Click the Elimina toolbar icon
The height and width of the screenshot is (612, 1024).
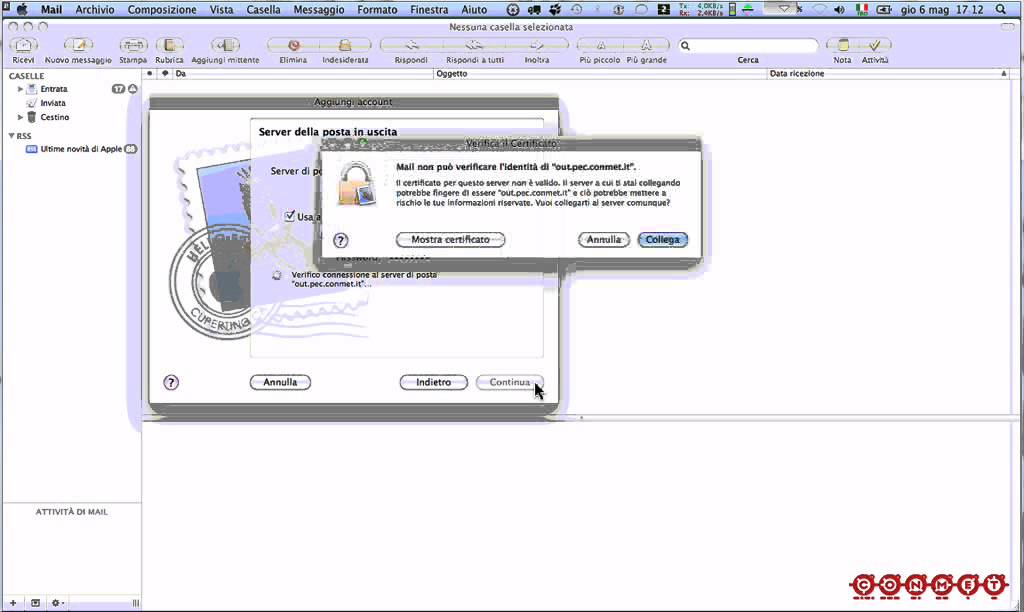click(293, 45)
